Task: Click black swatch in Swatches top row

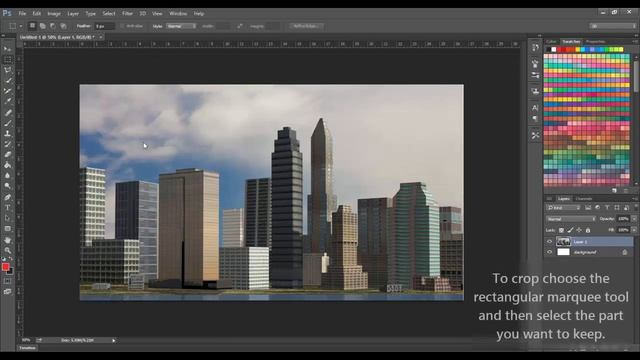Action: pos(548,49)
